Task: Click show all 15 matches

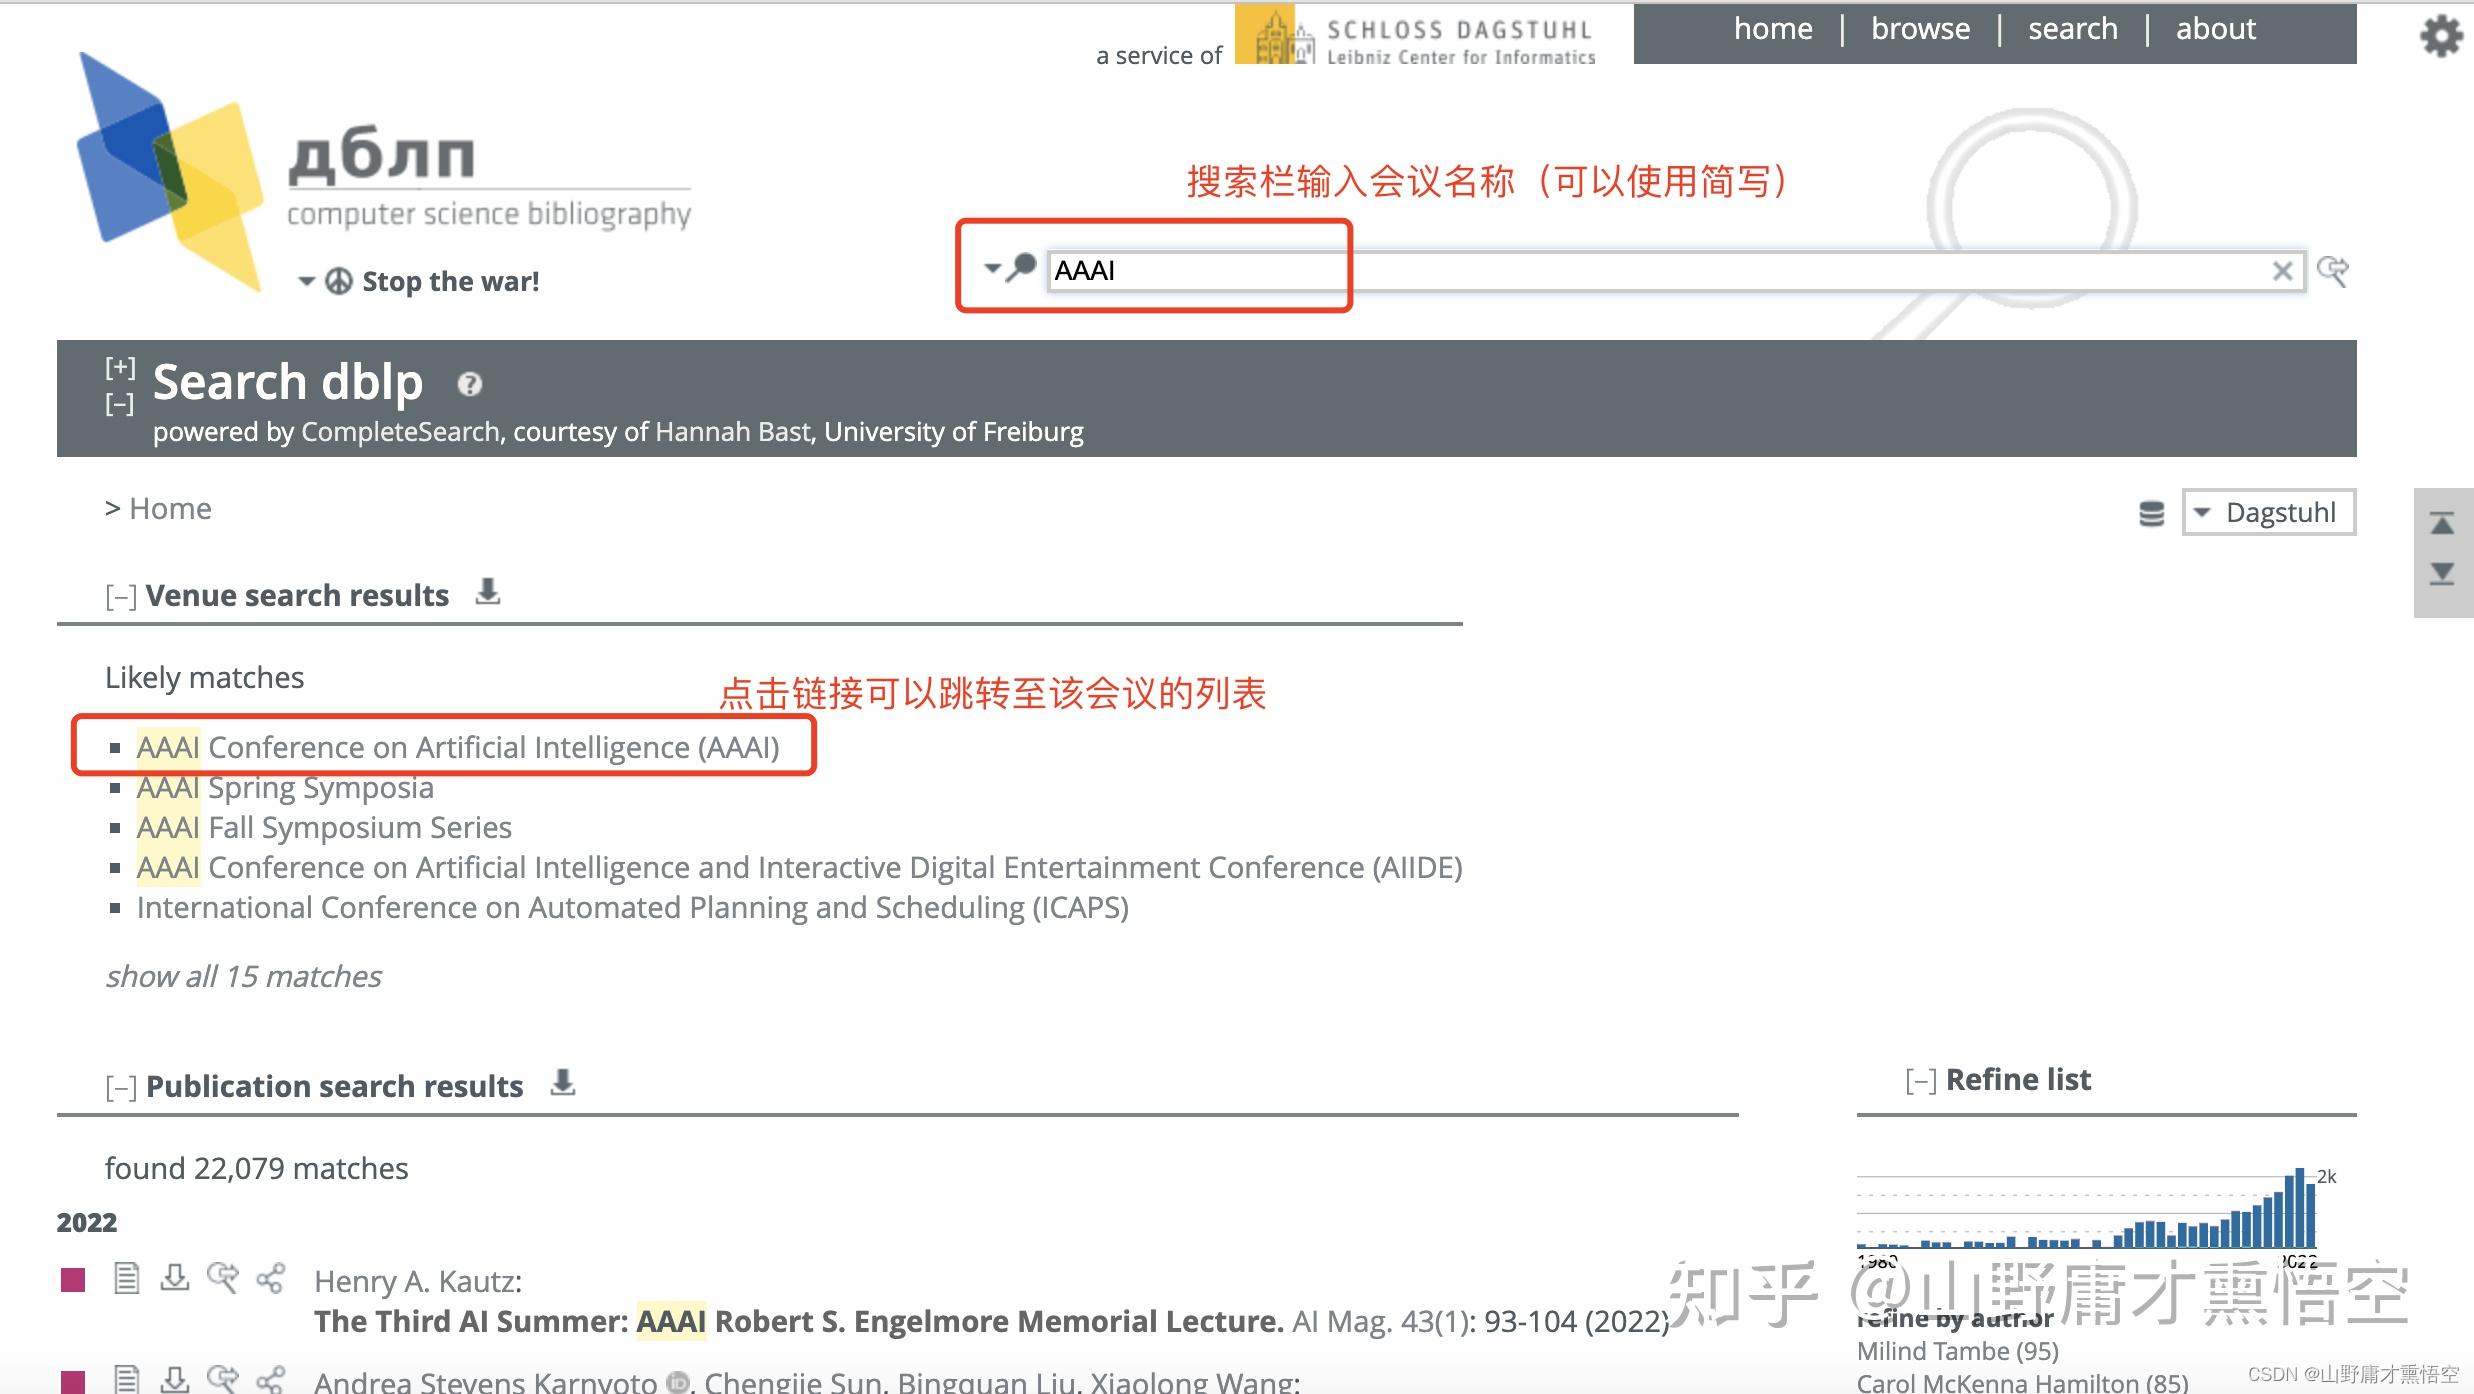Action: coord(244,976)
